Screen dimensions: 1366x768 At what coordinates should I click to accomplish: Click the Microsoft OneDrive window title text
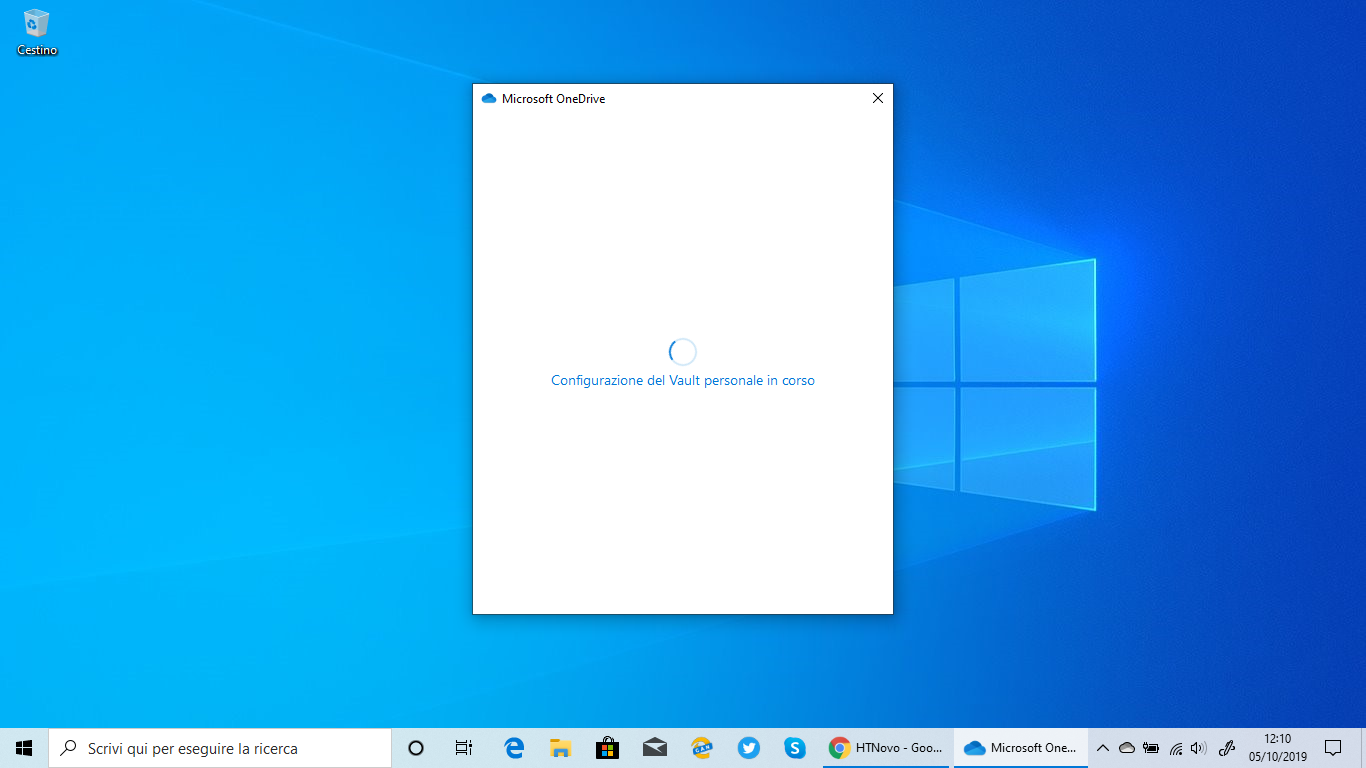(x=553, y=98)
